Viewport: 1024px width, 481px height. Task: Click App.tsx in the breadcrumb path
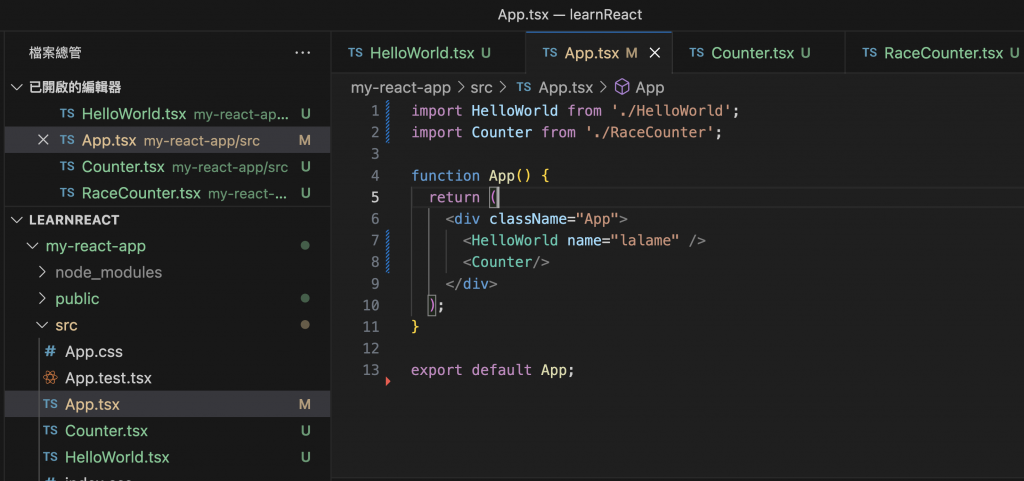[x=566, y=87]
